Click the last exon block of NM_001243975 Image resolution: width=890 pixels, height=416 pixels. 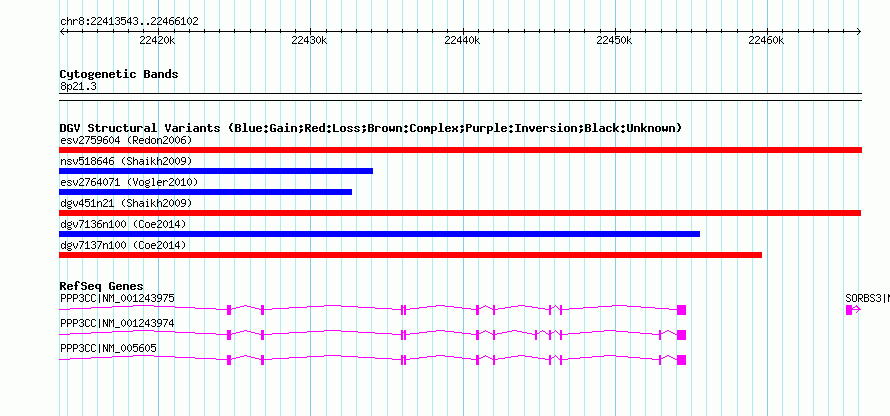point(682,310)
